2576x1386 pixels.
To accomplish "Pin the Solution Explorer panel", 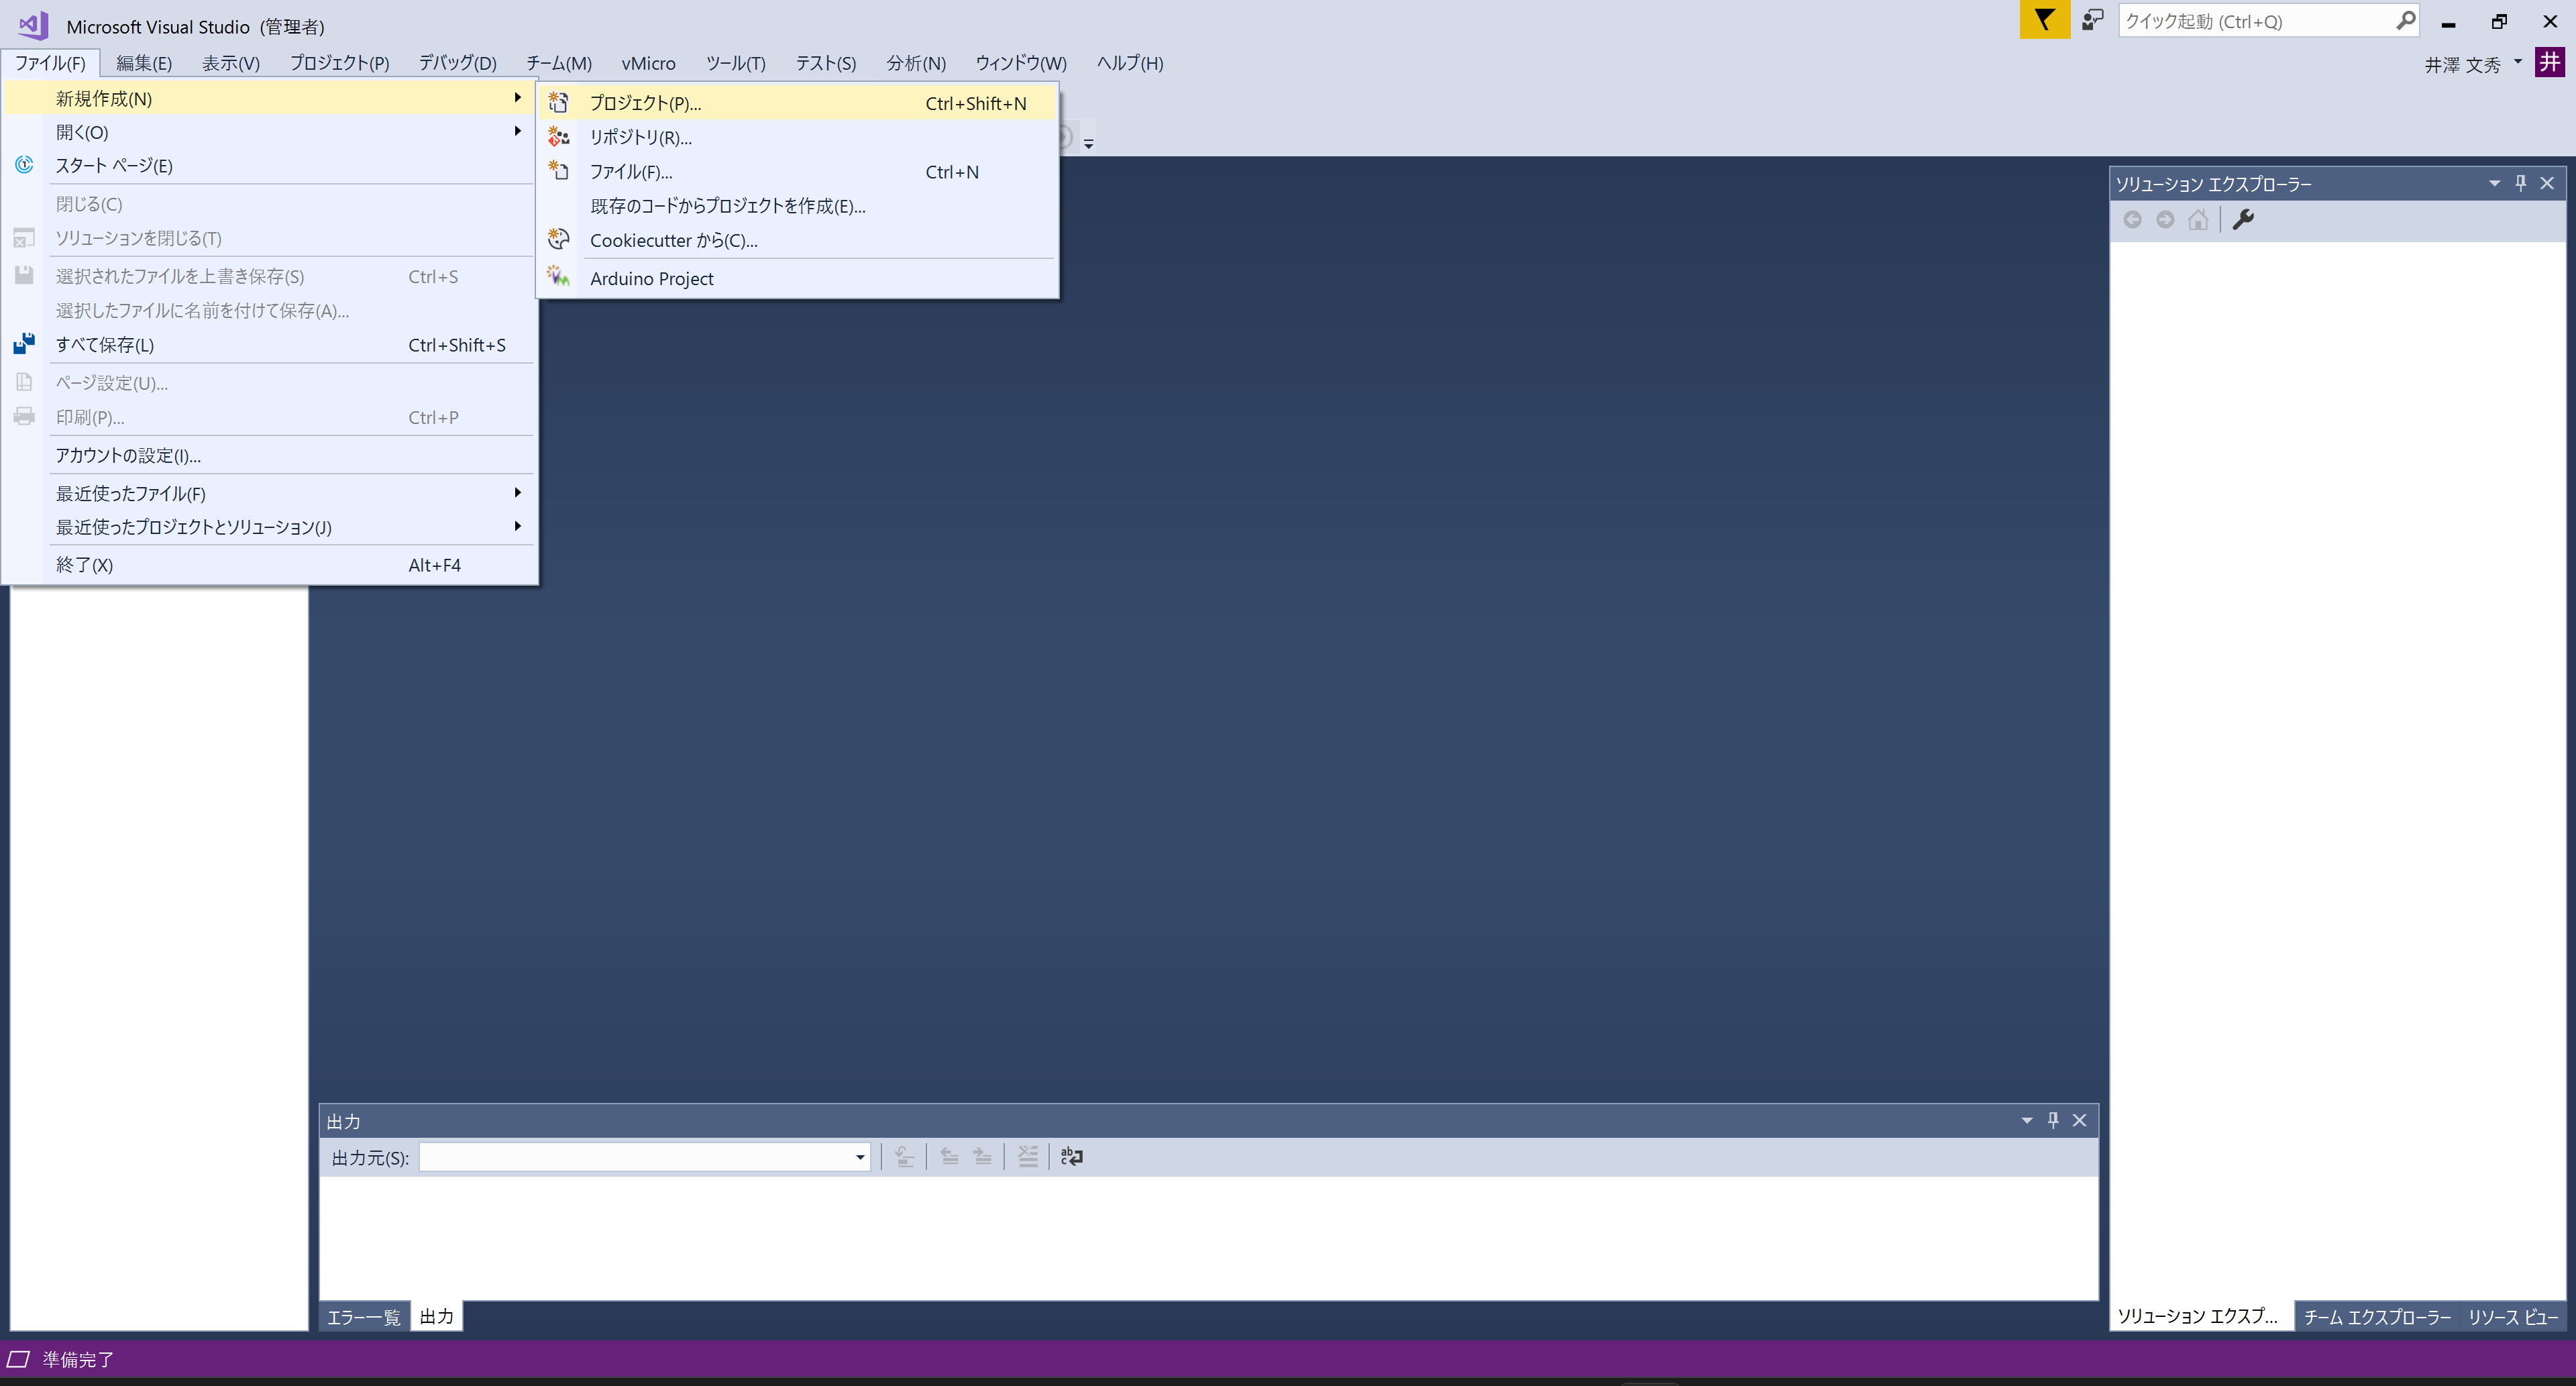I will point(2521,183).
